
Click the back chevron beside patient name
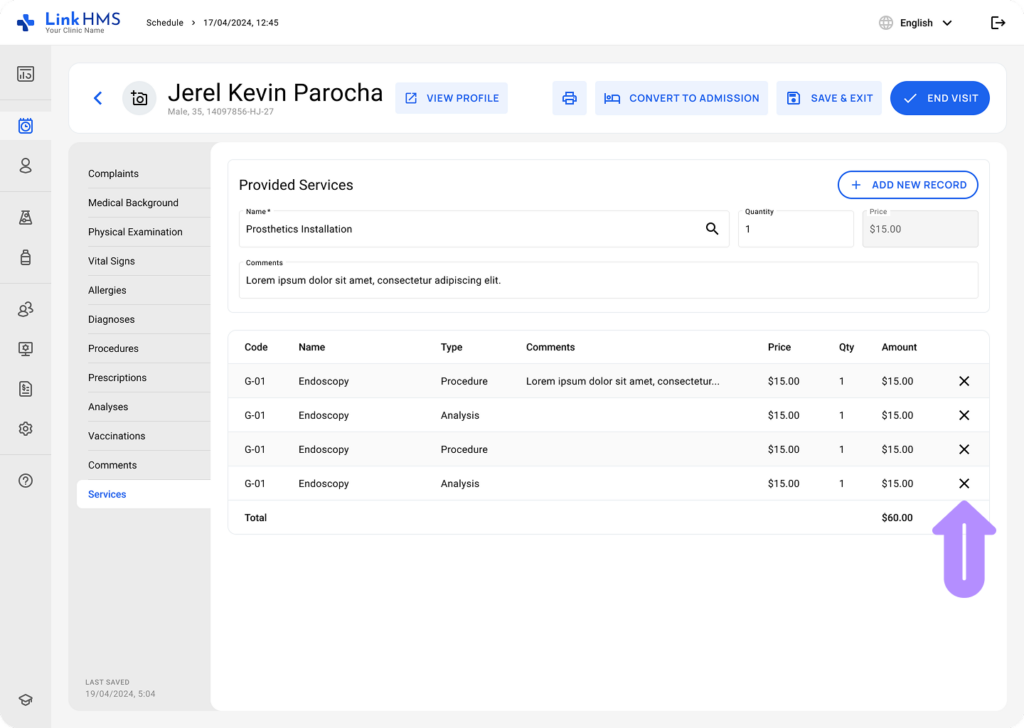click(97, 98)
